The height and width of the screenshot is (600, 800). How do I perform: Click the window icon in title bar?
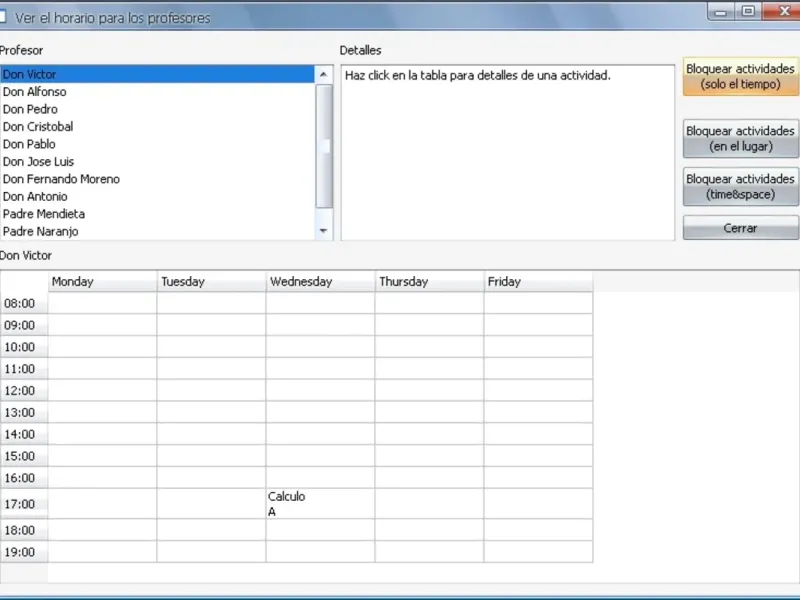(3, 17)
